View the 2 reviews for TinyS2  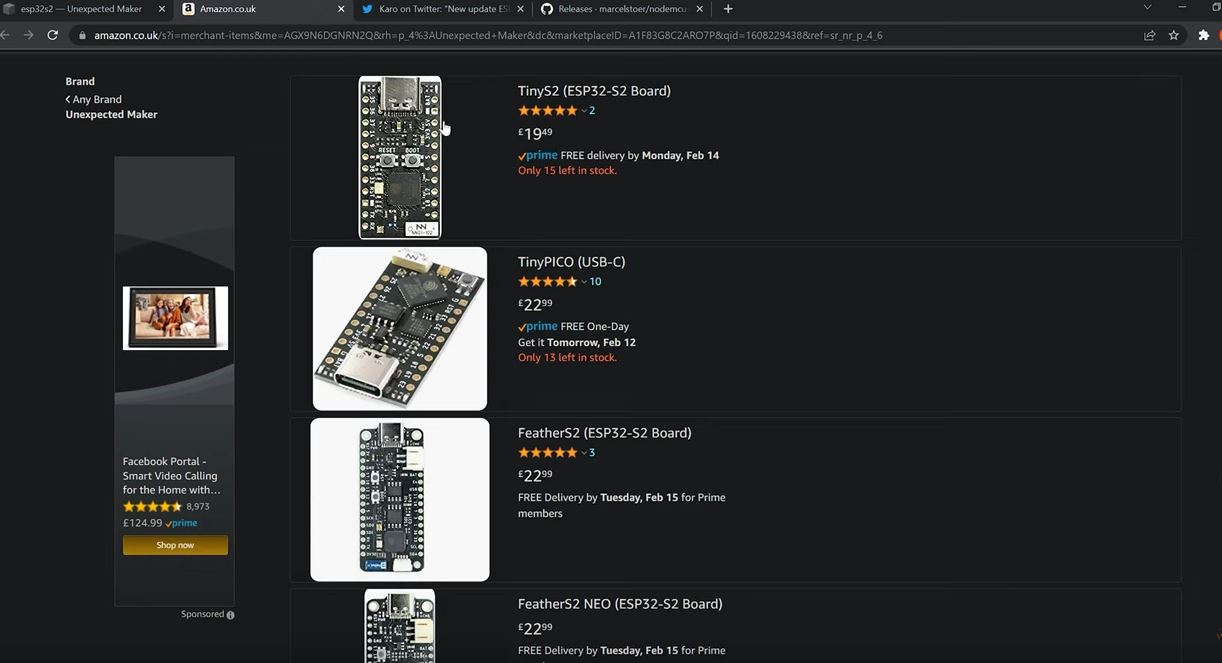pos(592,111)
